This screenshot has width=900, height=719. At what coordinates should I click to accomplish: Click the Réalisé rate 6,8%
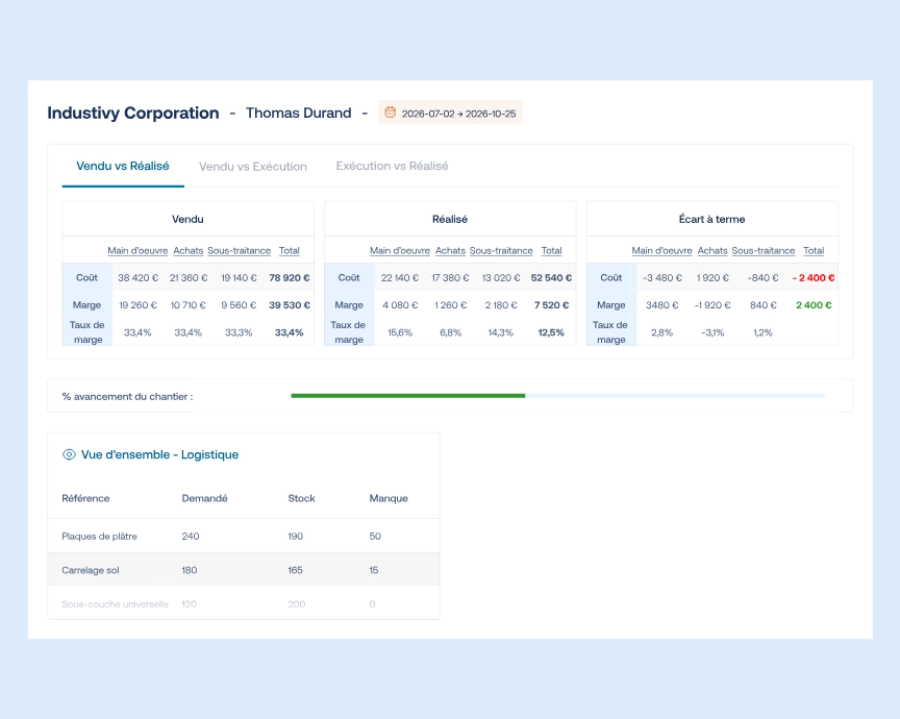click(451, 333)
